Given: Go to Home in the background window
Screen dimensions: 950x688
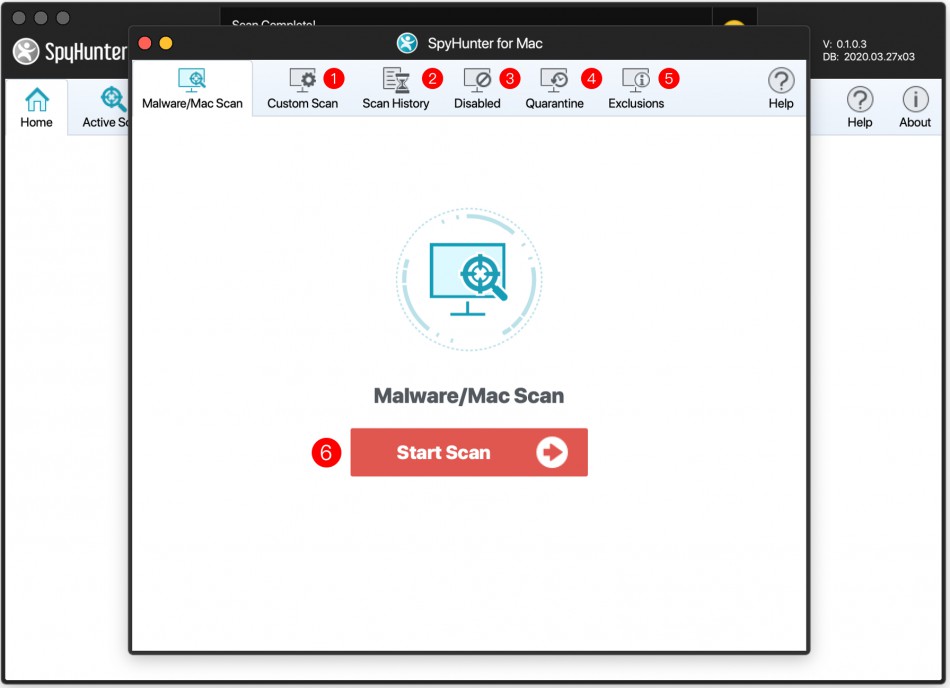Looking at the screenshot, I should (x=37, y=107).
